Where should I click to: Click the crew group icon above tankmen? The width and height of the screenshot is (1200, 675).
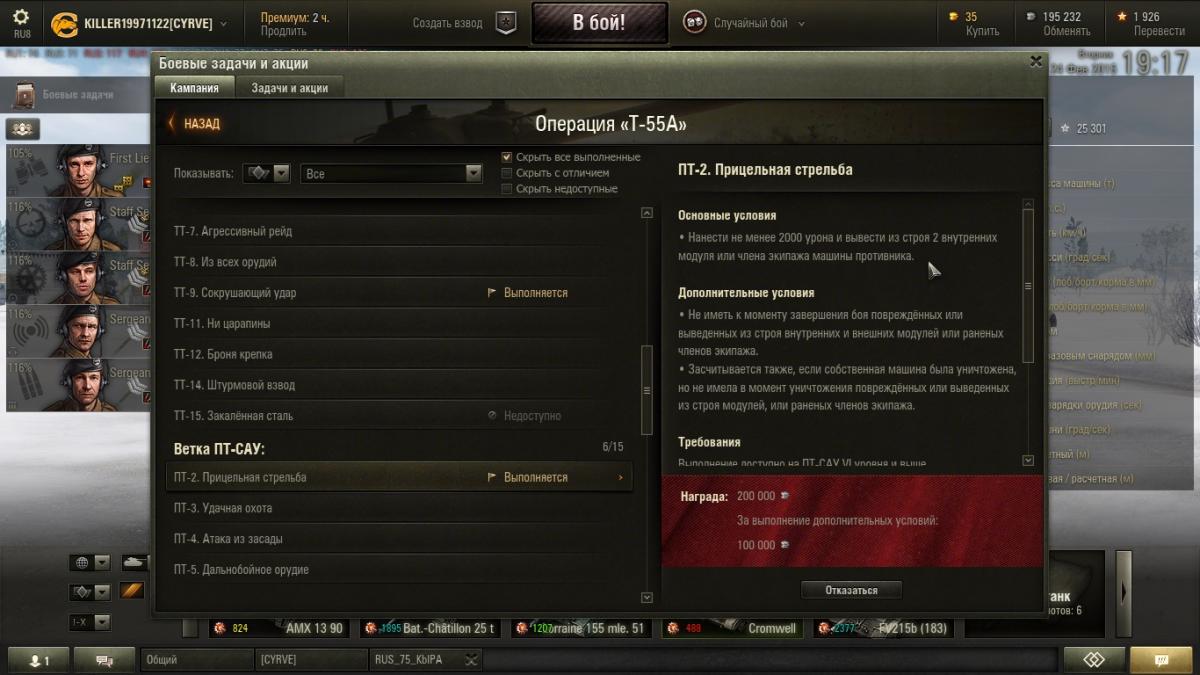click(22, 129)
